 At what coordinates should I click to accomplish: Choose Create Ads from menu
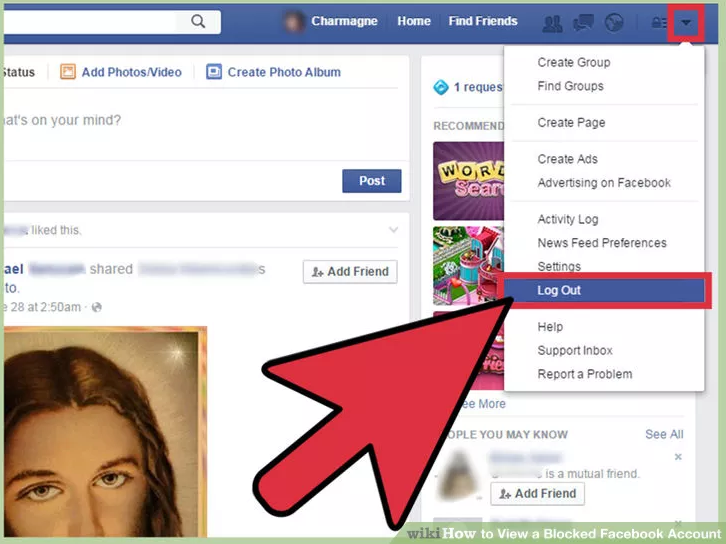click(x=568, y=159)
